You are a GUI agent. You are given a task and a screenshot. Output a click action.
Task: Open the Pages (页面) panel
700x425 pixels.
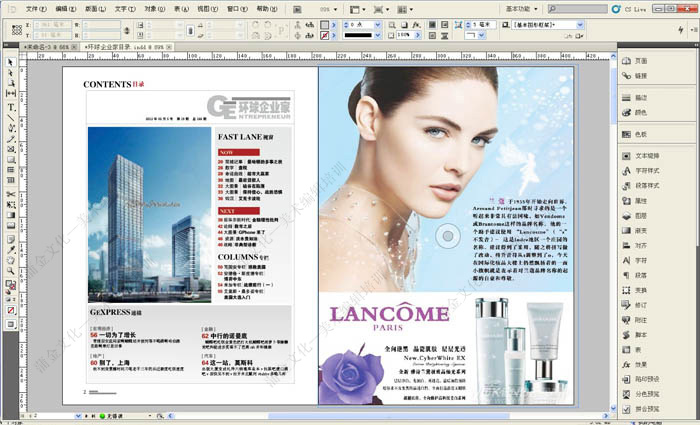(634, 61)
